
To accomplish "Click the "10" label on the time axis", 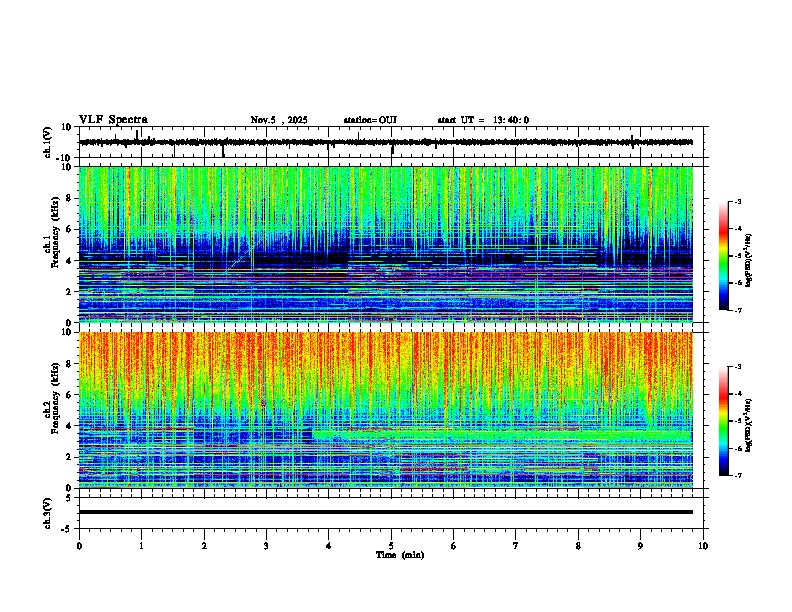I will coord(703,546).
